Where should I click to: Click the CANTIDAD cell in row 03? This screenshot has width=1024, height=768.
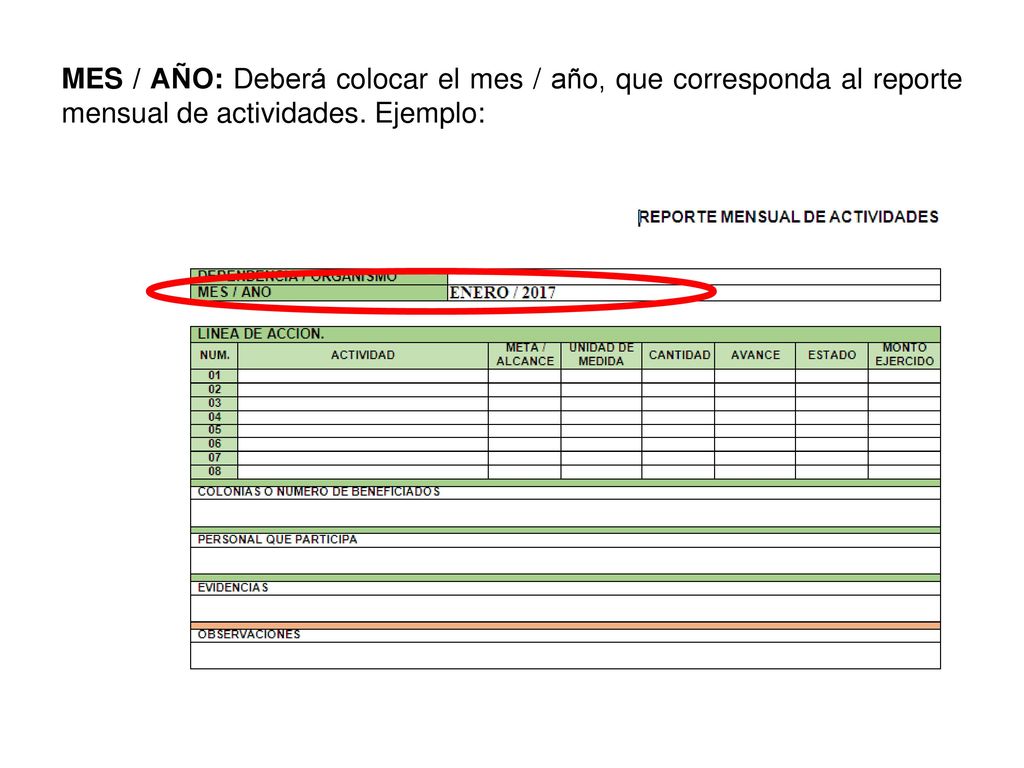(x=679, y=404)
